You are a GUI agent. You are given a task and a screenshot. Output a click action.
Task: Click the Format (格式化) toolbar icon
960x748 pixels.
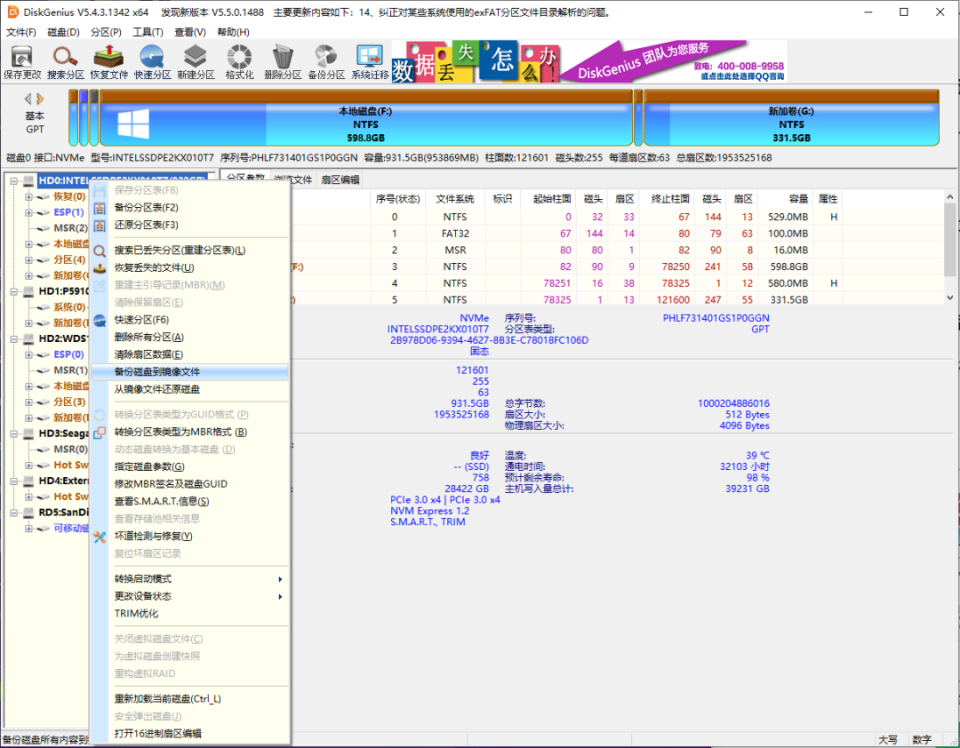click(239, 62)
